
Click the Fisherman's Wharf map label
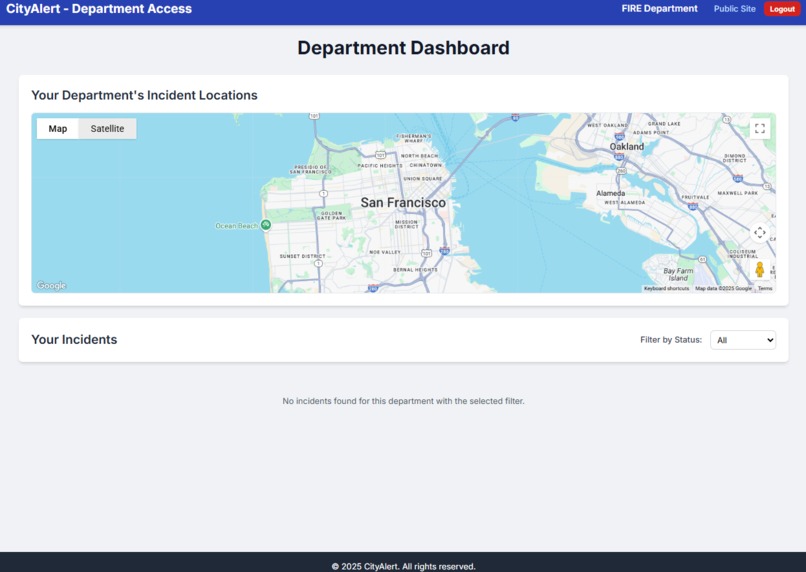[413, 138]
